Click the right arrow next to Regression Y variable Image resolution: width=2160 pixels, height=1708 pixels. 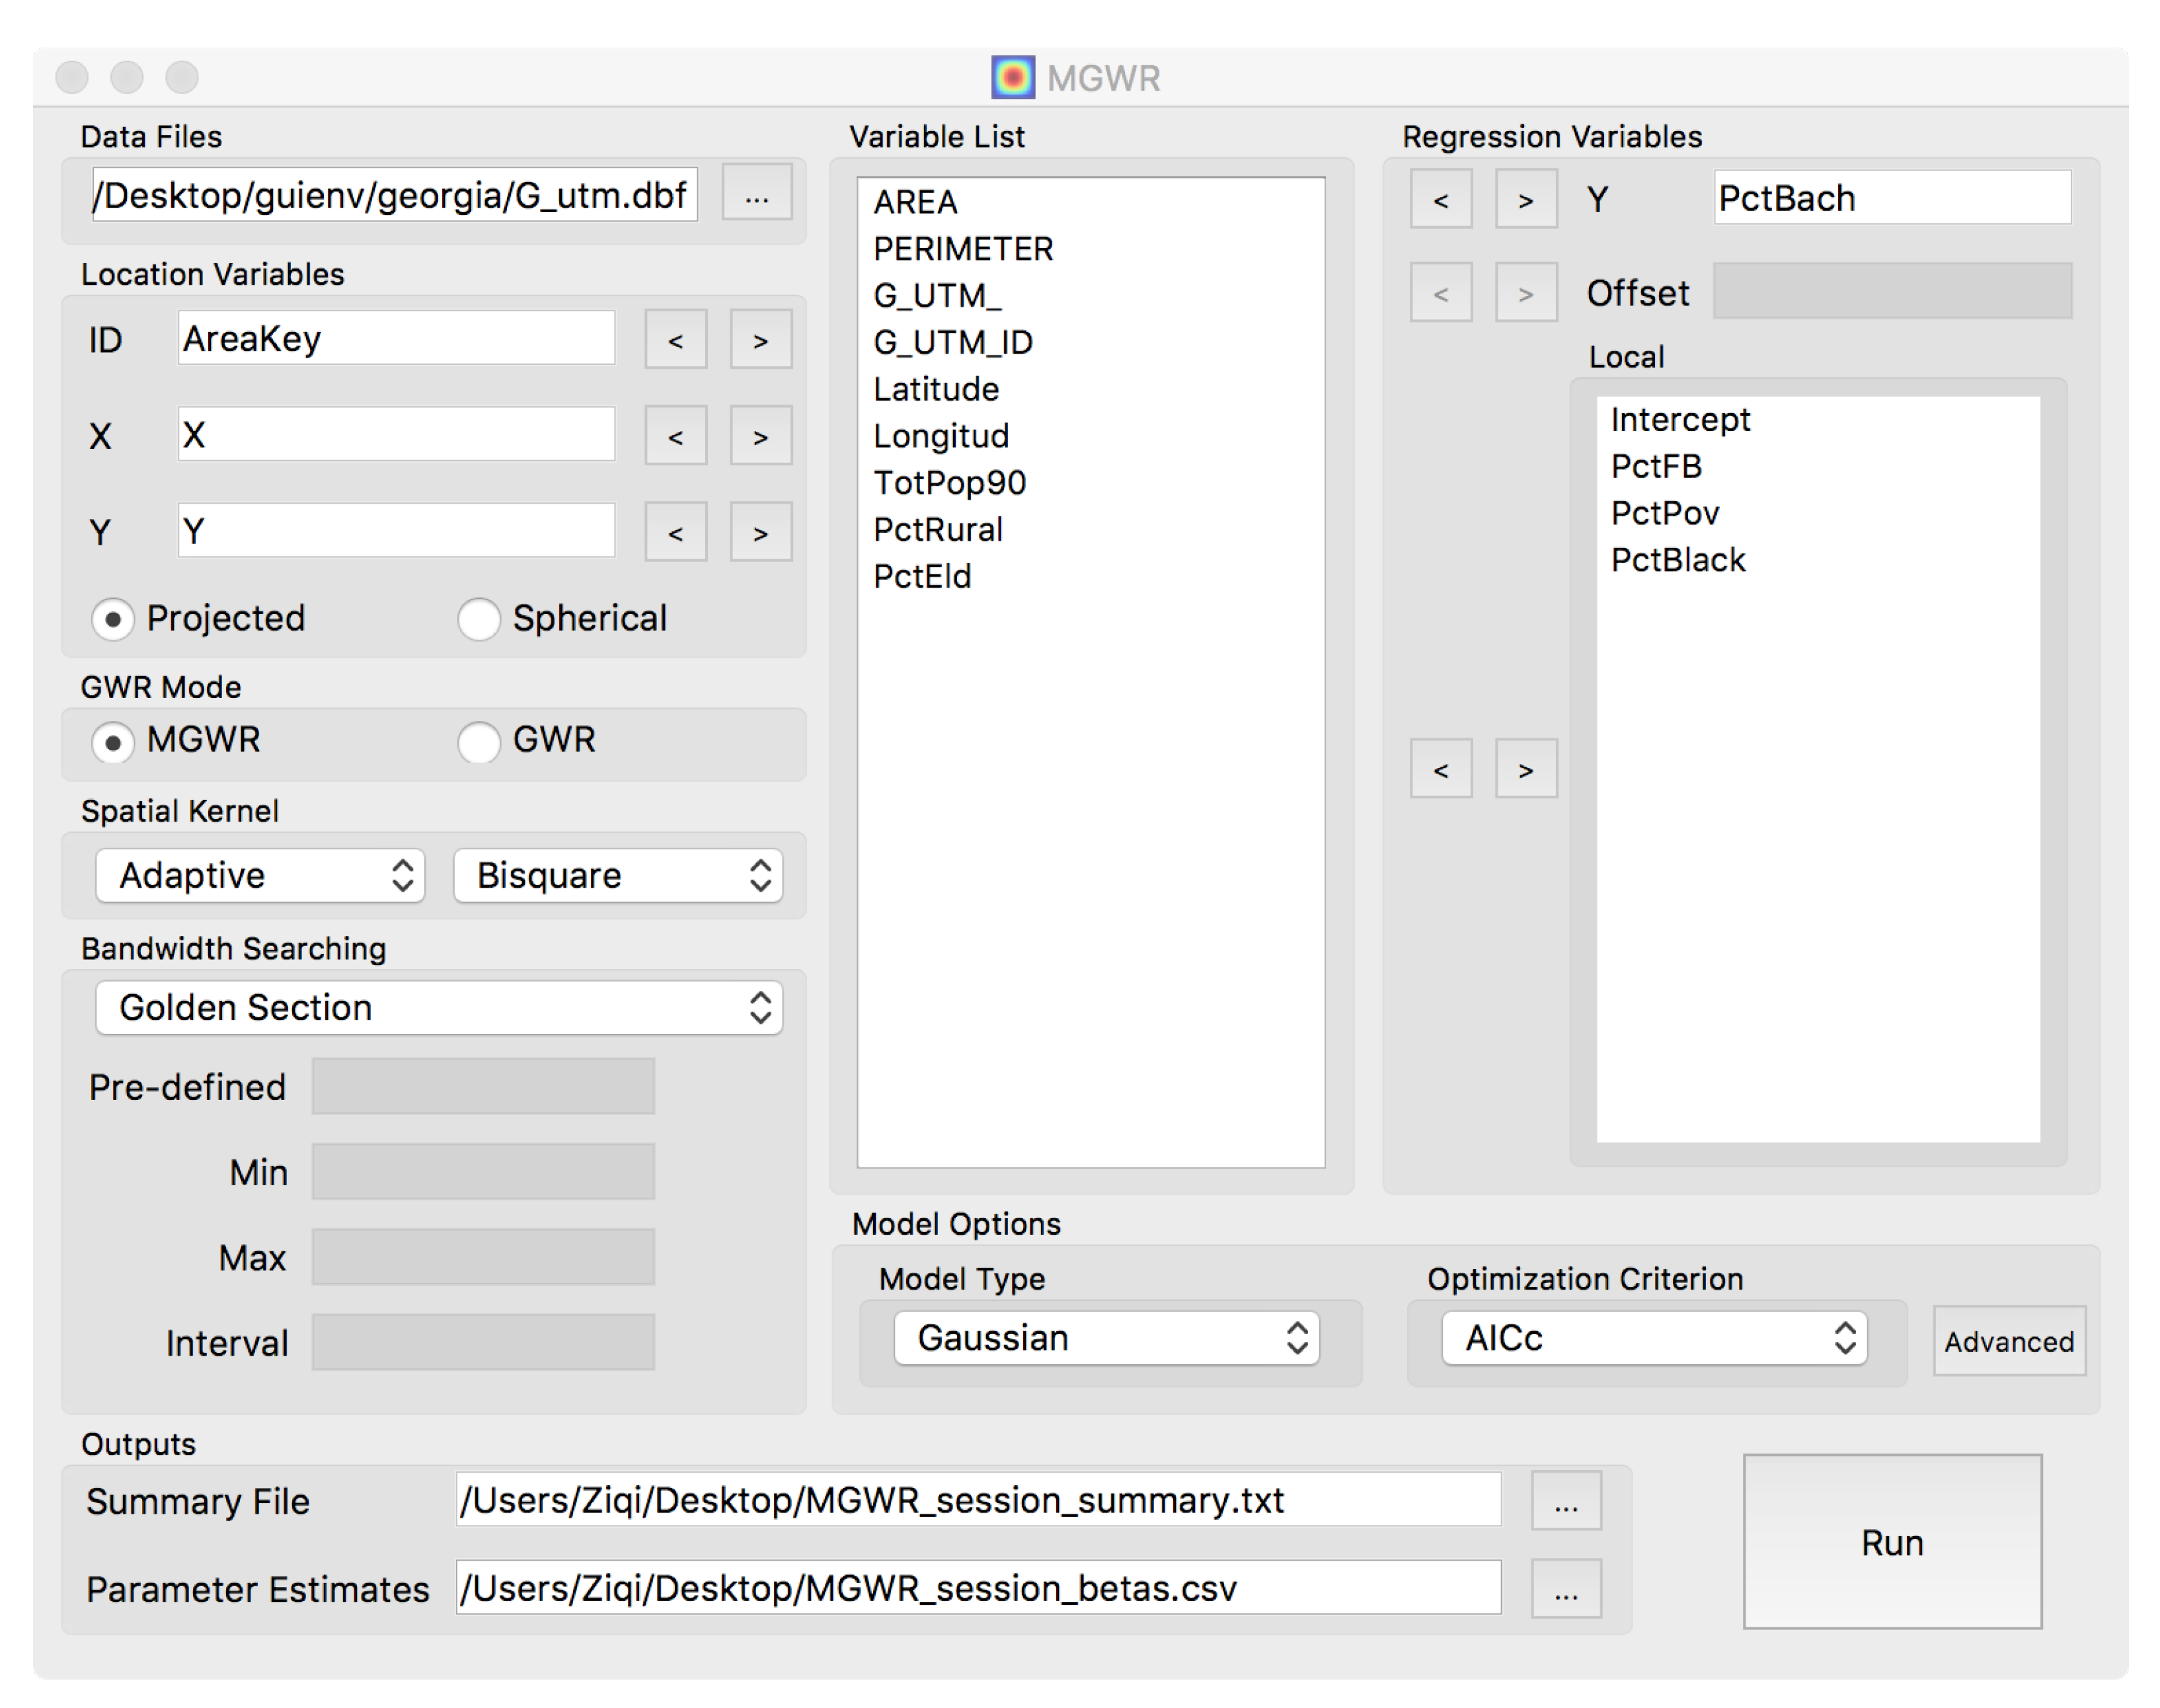1525,200
